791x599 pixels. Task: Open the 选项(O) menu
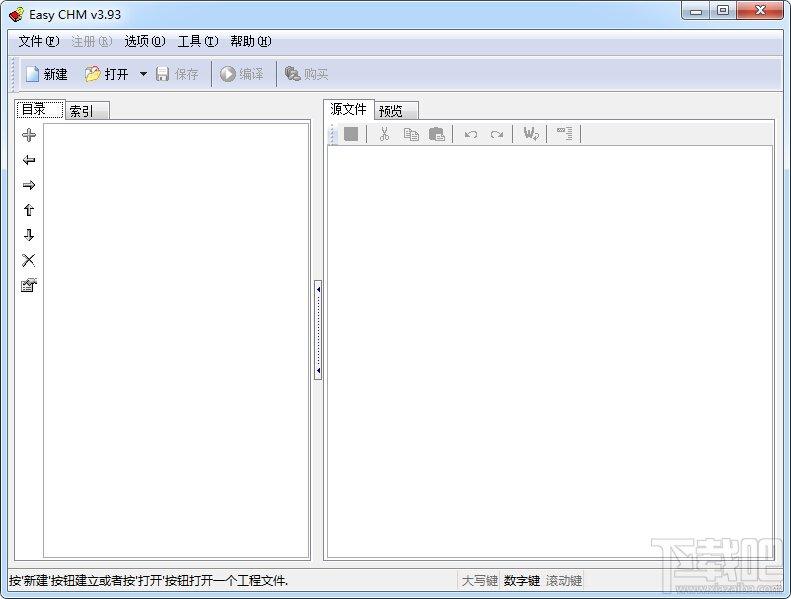coord(145,41)
